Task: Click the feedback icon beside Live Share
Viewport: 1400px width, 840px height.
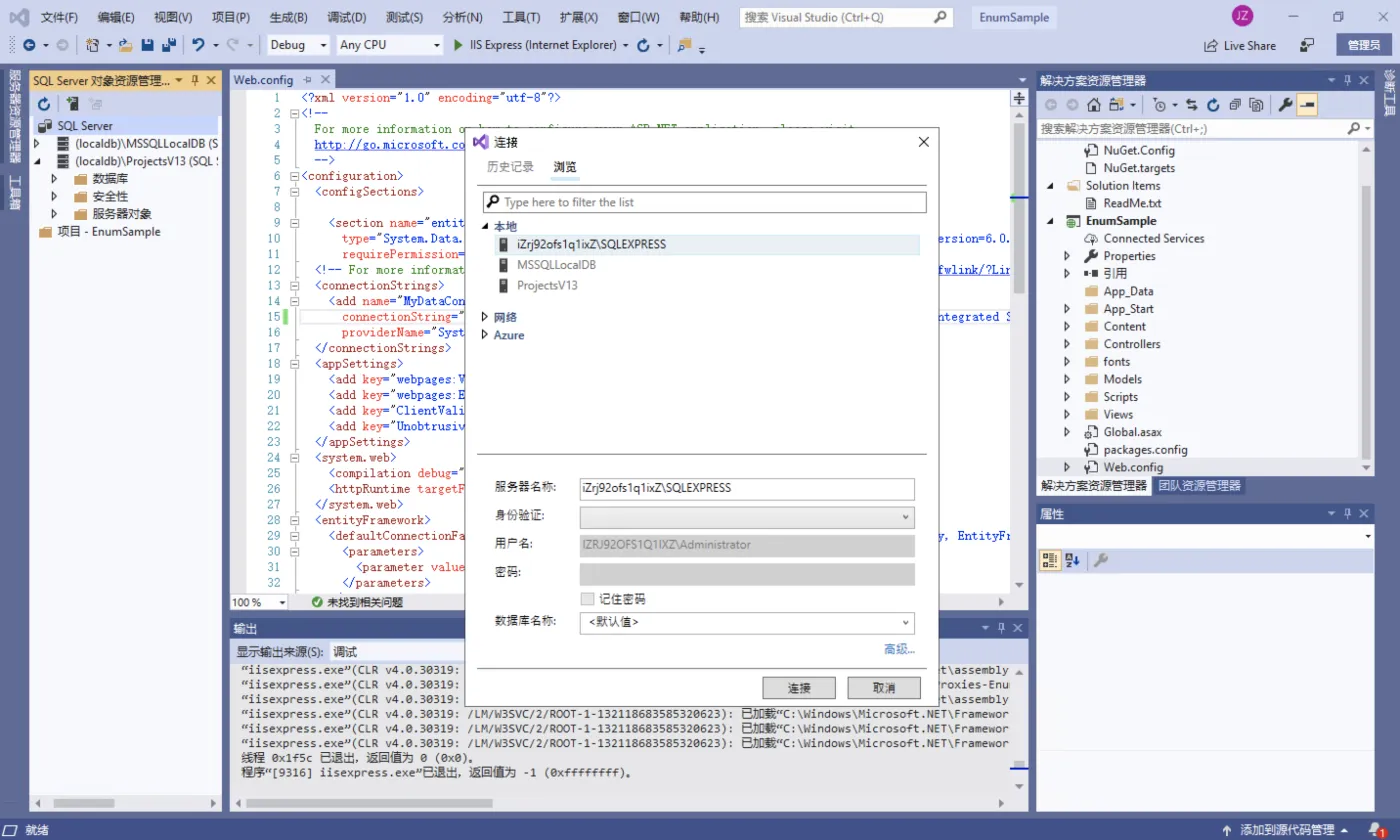Action: (1307, 45)
